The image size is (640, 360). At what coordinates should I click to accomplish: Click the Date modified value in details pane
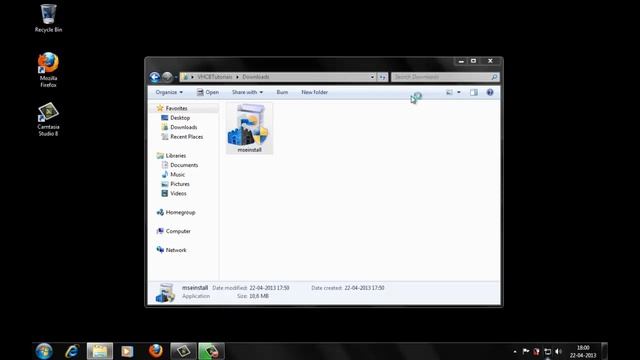click(269, 288)
